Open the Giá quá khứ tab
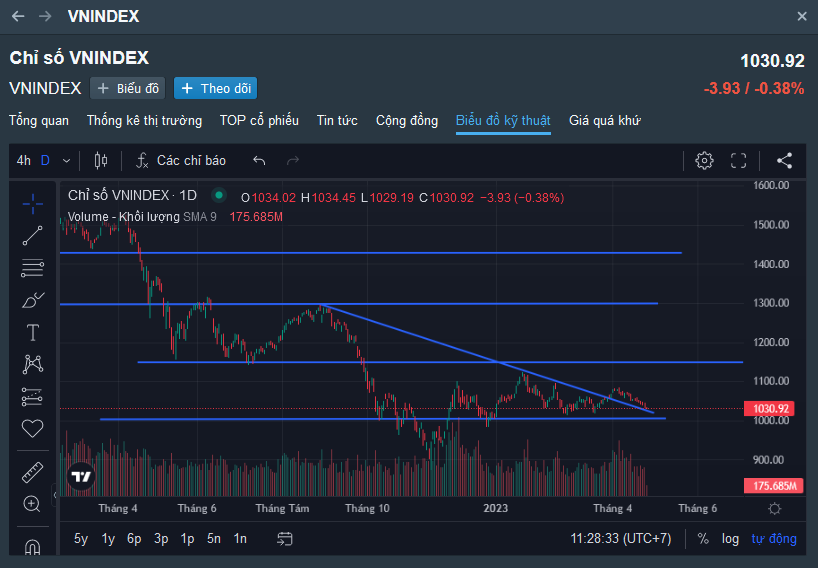The width and height of the screenshot is (818, 568). point(605,120)
